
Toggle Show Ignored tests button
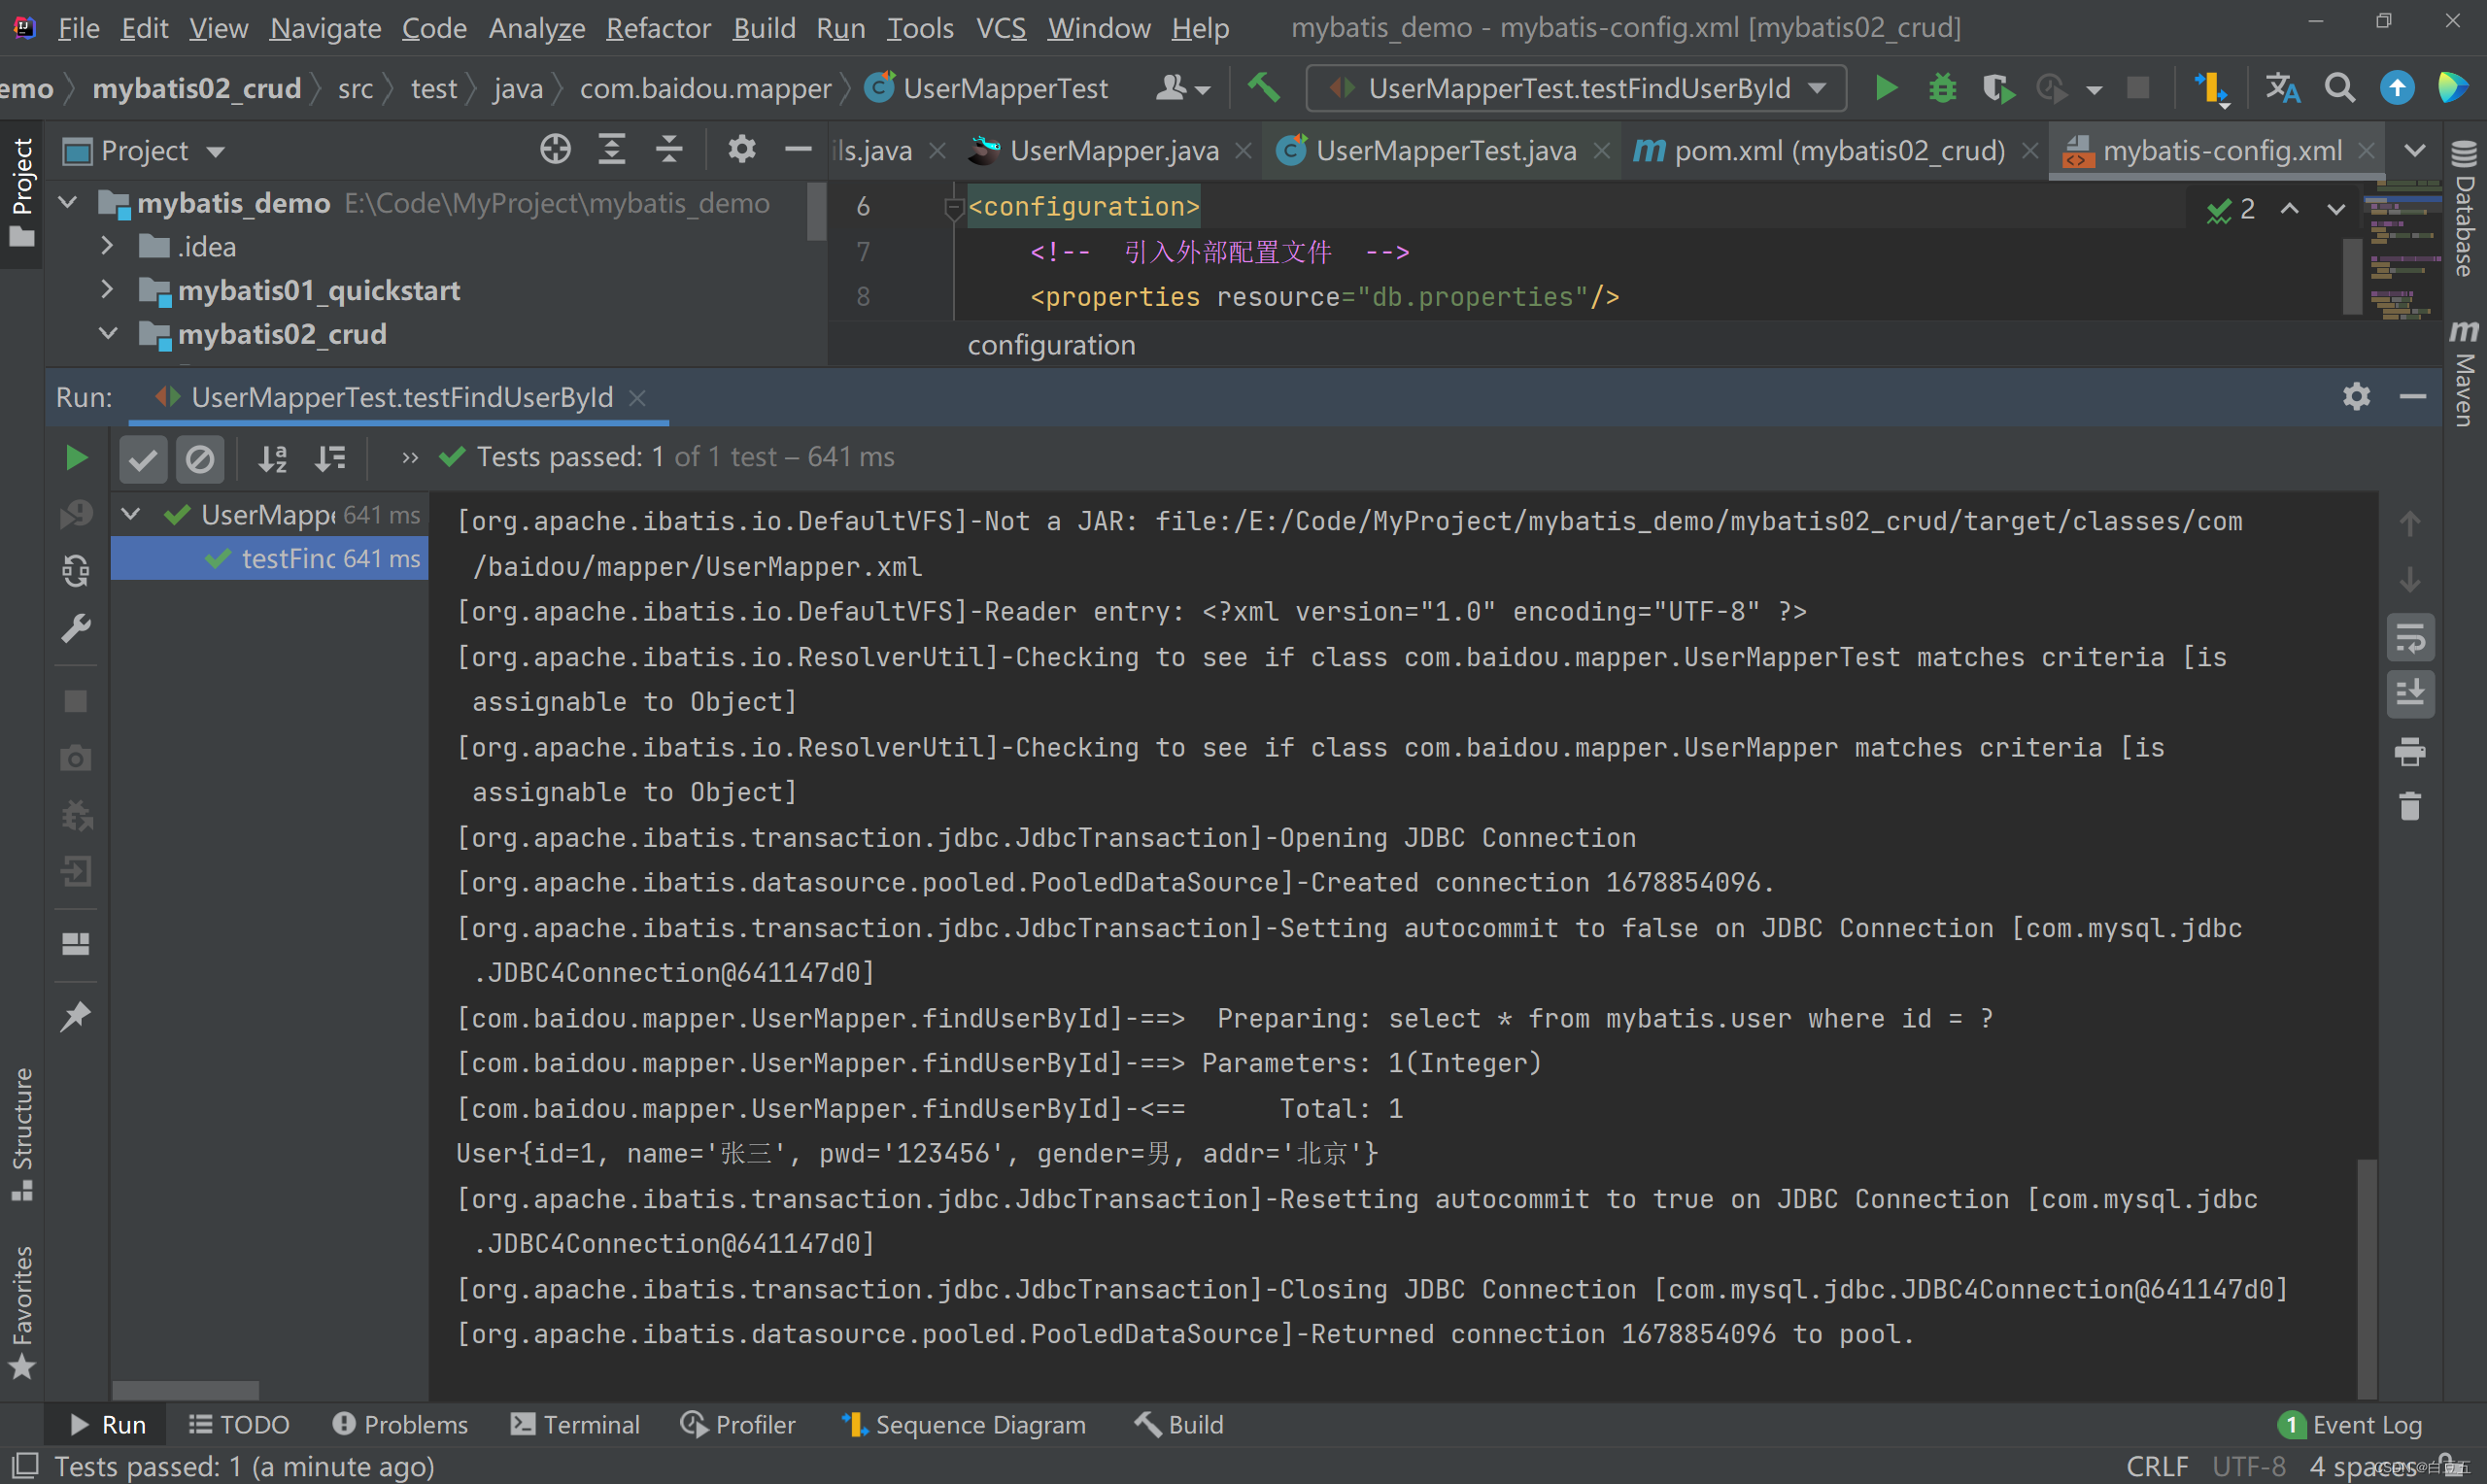coord(200,459)
